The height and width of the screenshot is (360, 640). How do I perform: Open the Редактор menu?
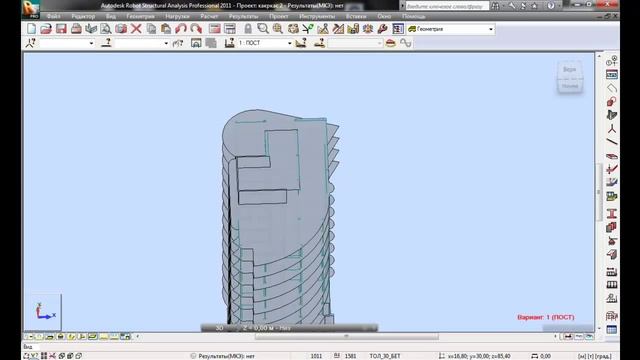(x=83, y=16)
